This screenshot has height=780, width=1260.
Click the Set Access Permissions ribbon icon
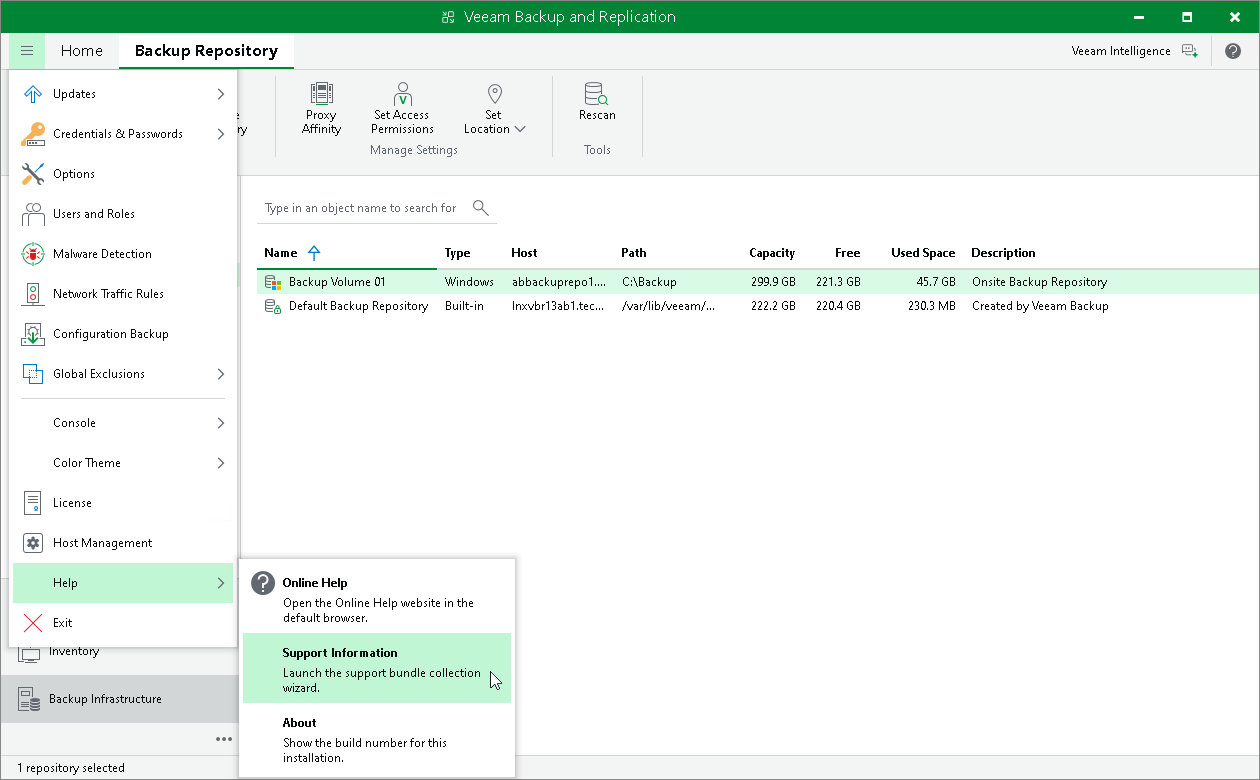(403, 94)
